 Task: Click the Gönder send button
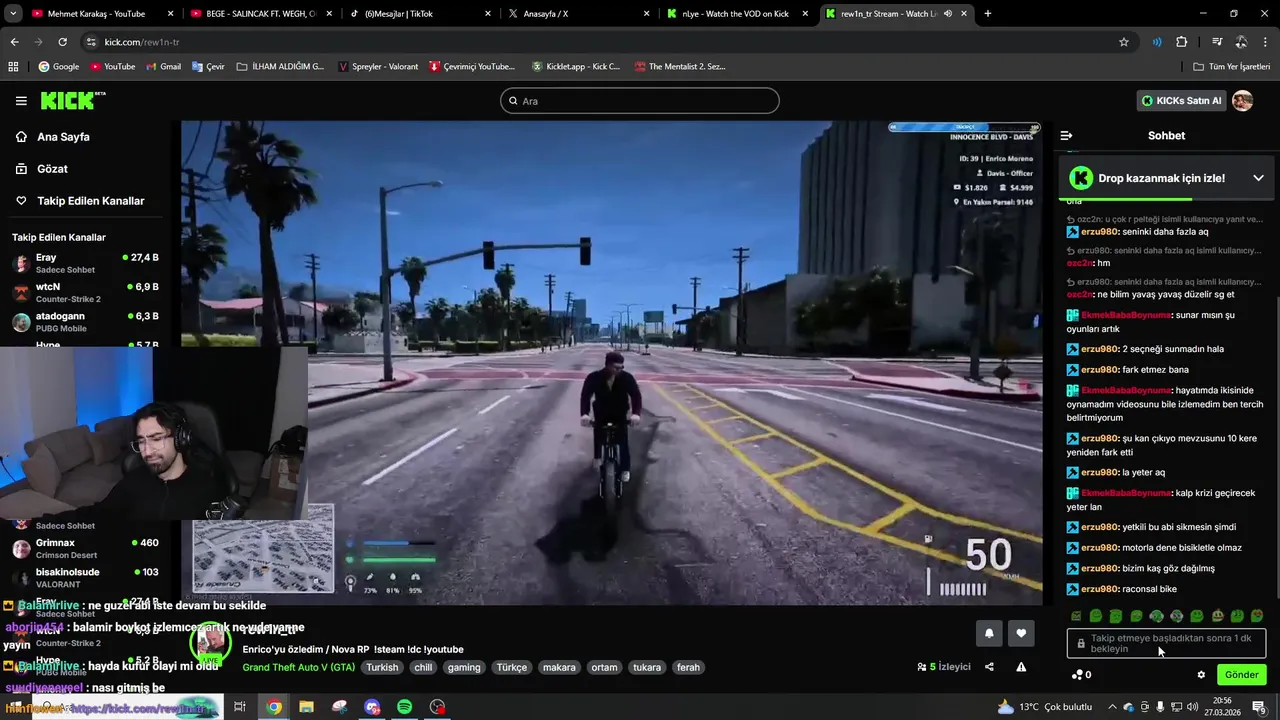pos(1241,675)
